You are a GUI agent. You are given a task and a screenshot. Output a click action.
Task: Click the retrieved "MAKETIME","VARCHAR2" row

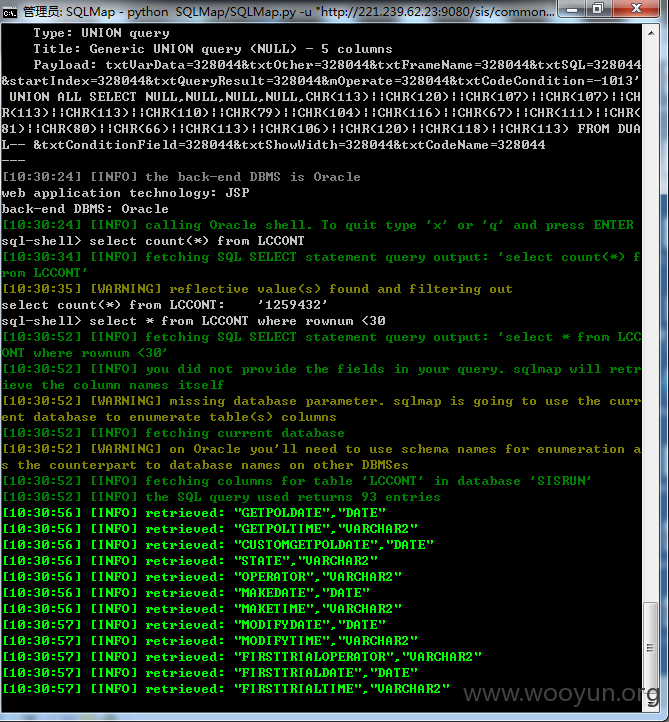(202, 609)
